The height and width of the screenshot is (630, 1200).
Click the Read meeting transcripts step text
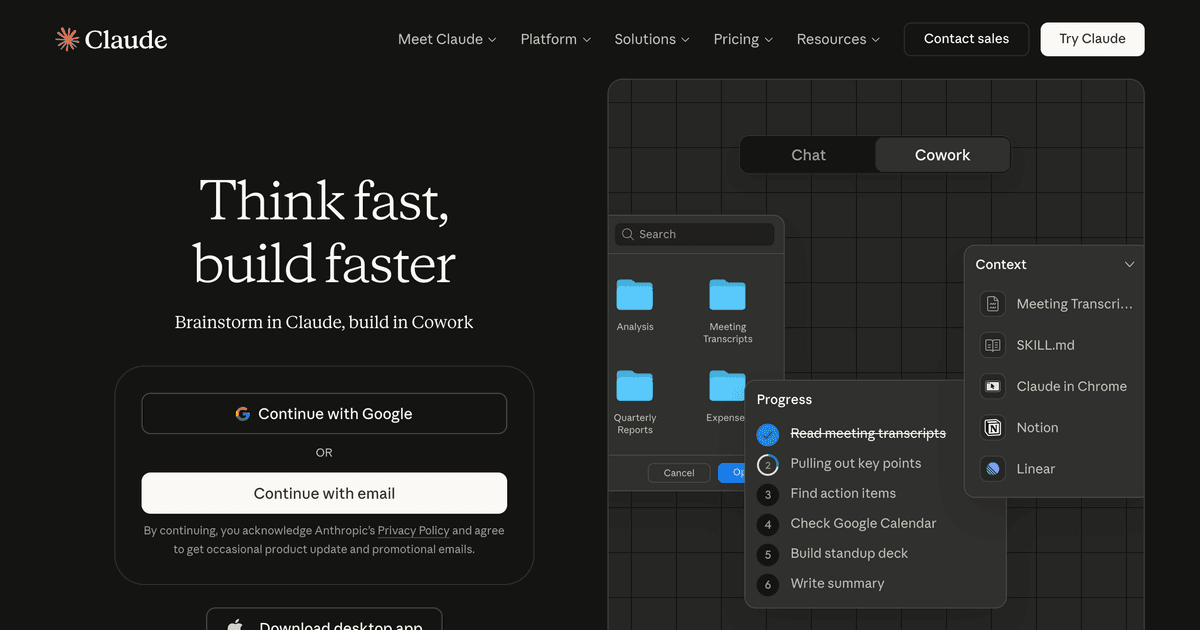click(868, 433)
